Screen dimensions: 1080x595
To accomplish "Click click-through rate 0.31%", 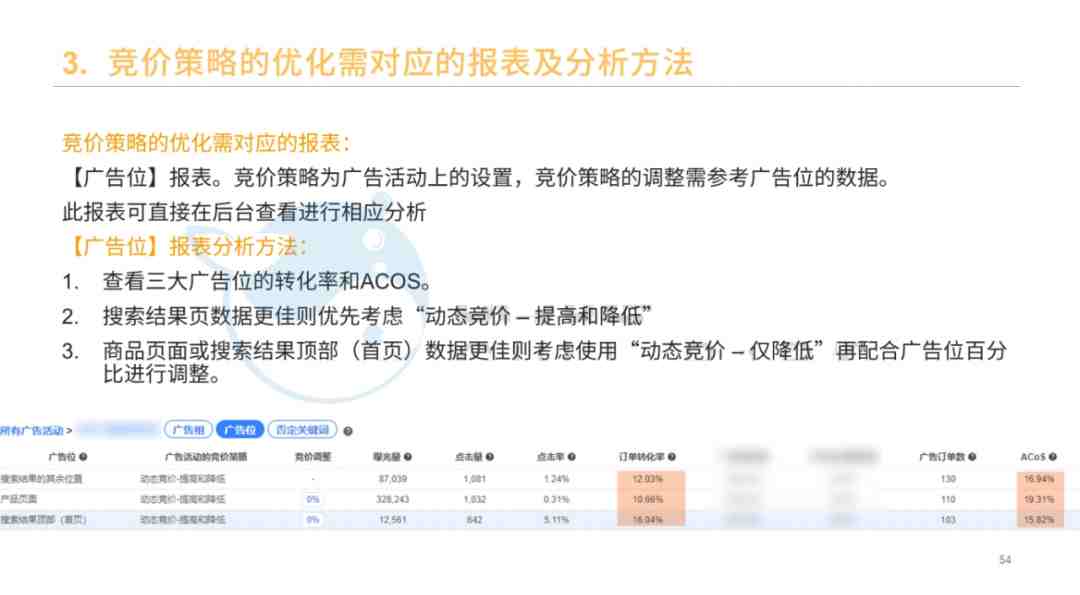I will click(x=557, y=499).
